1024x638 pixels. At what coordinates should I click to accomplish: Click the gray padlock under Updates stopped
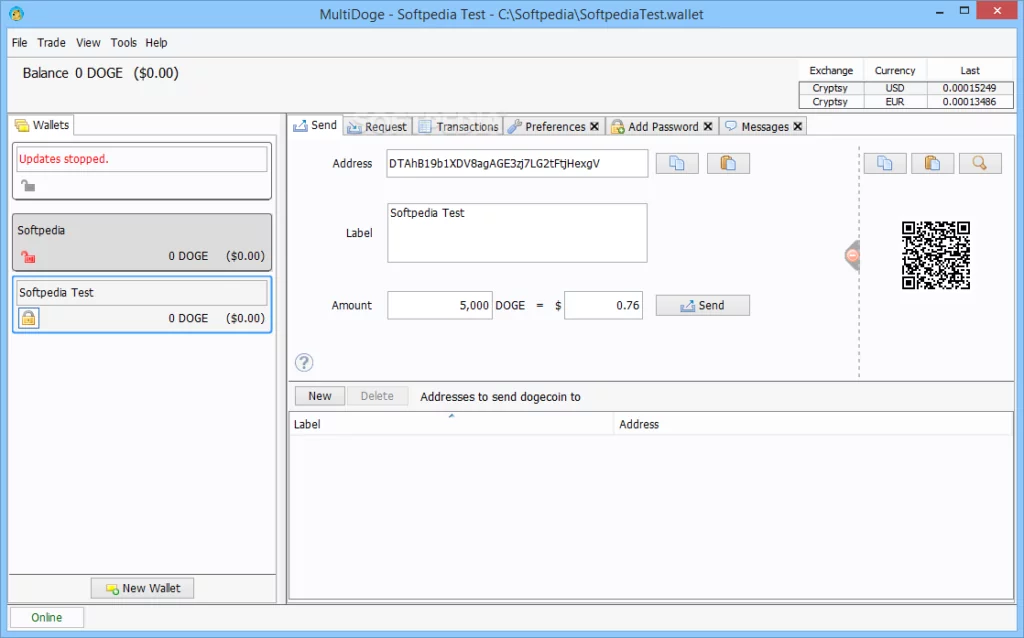(28, 186)
